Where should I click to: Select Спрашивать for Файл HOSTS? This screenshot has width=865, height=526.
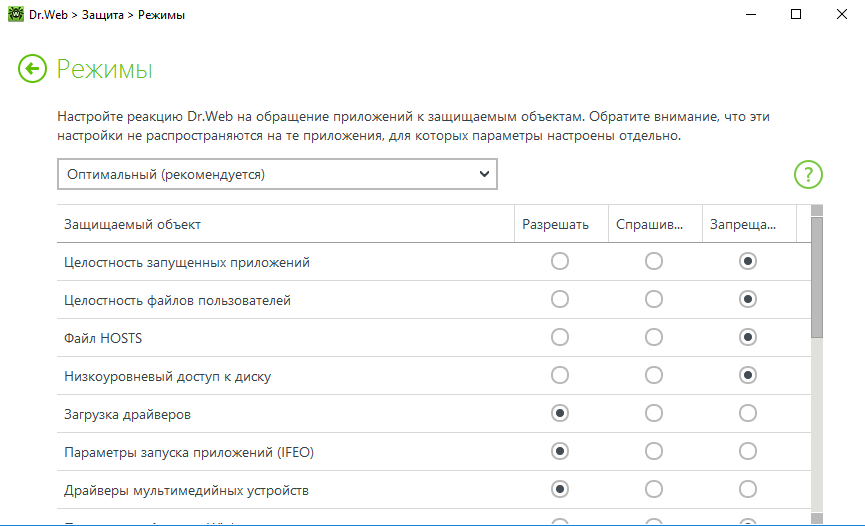(x=654, y=337)
